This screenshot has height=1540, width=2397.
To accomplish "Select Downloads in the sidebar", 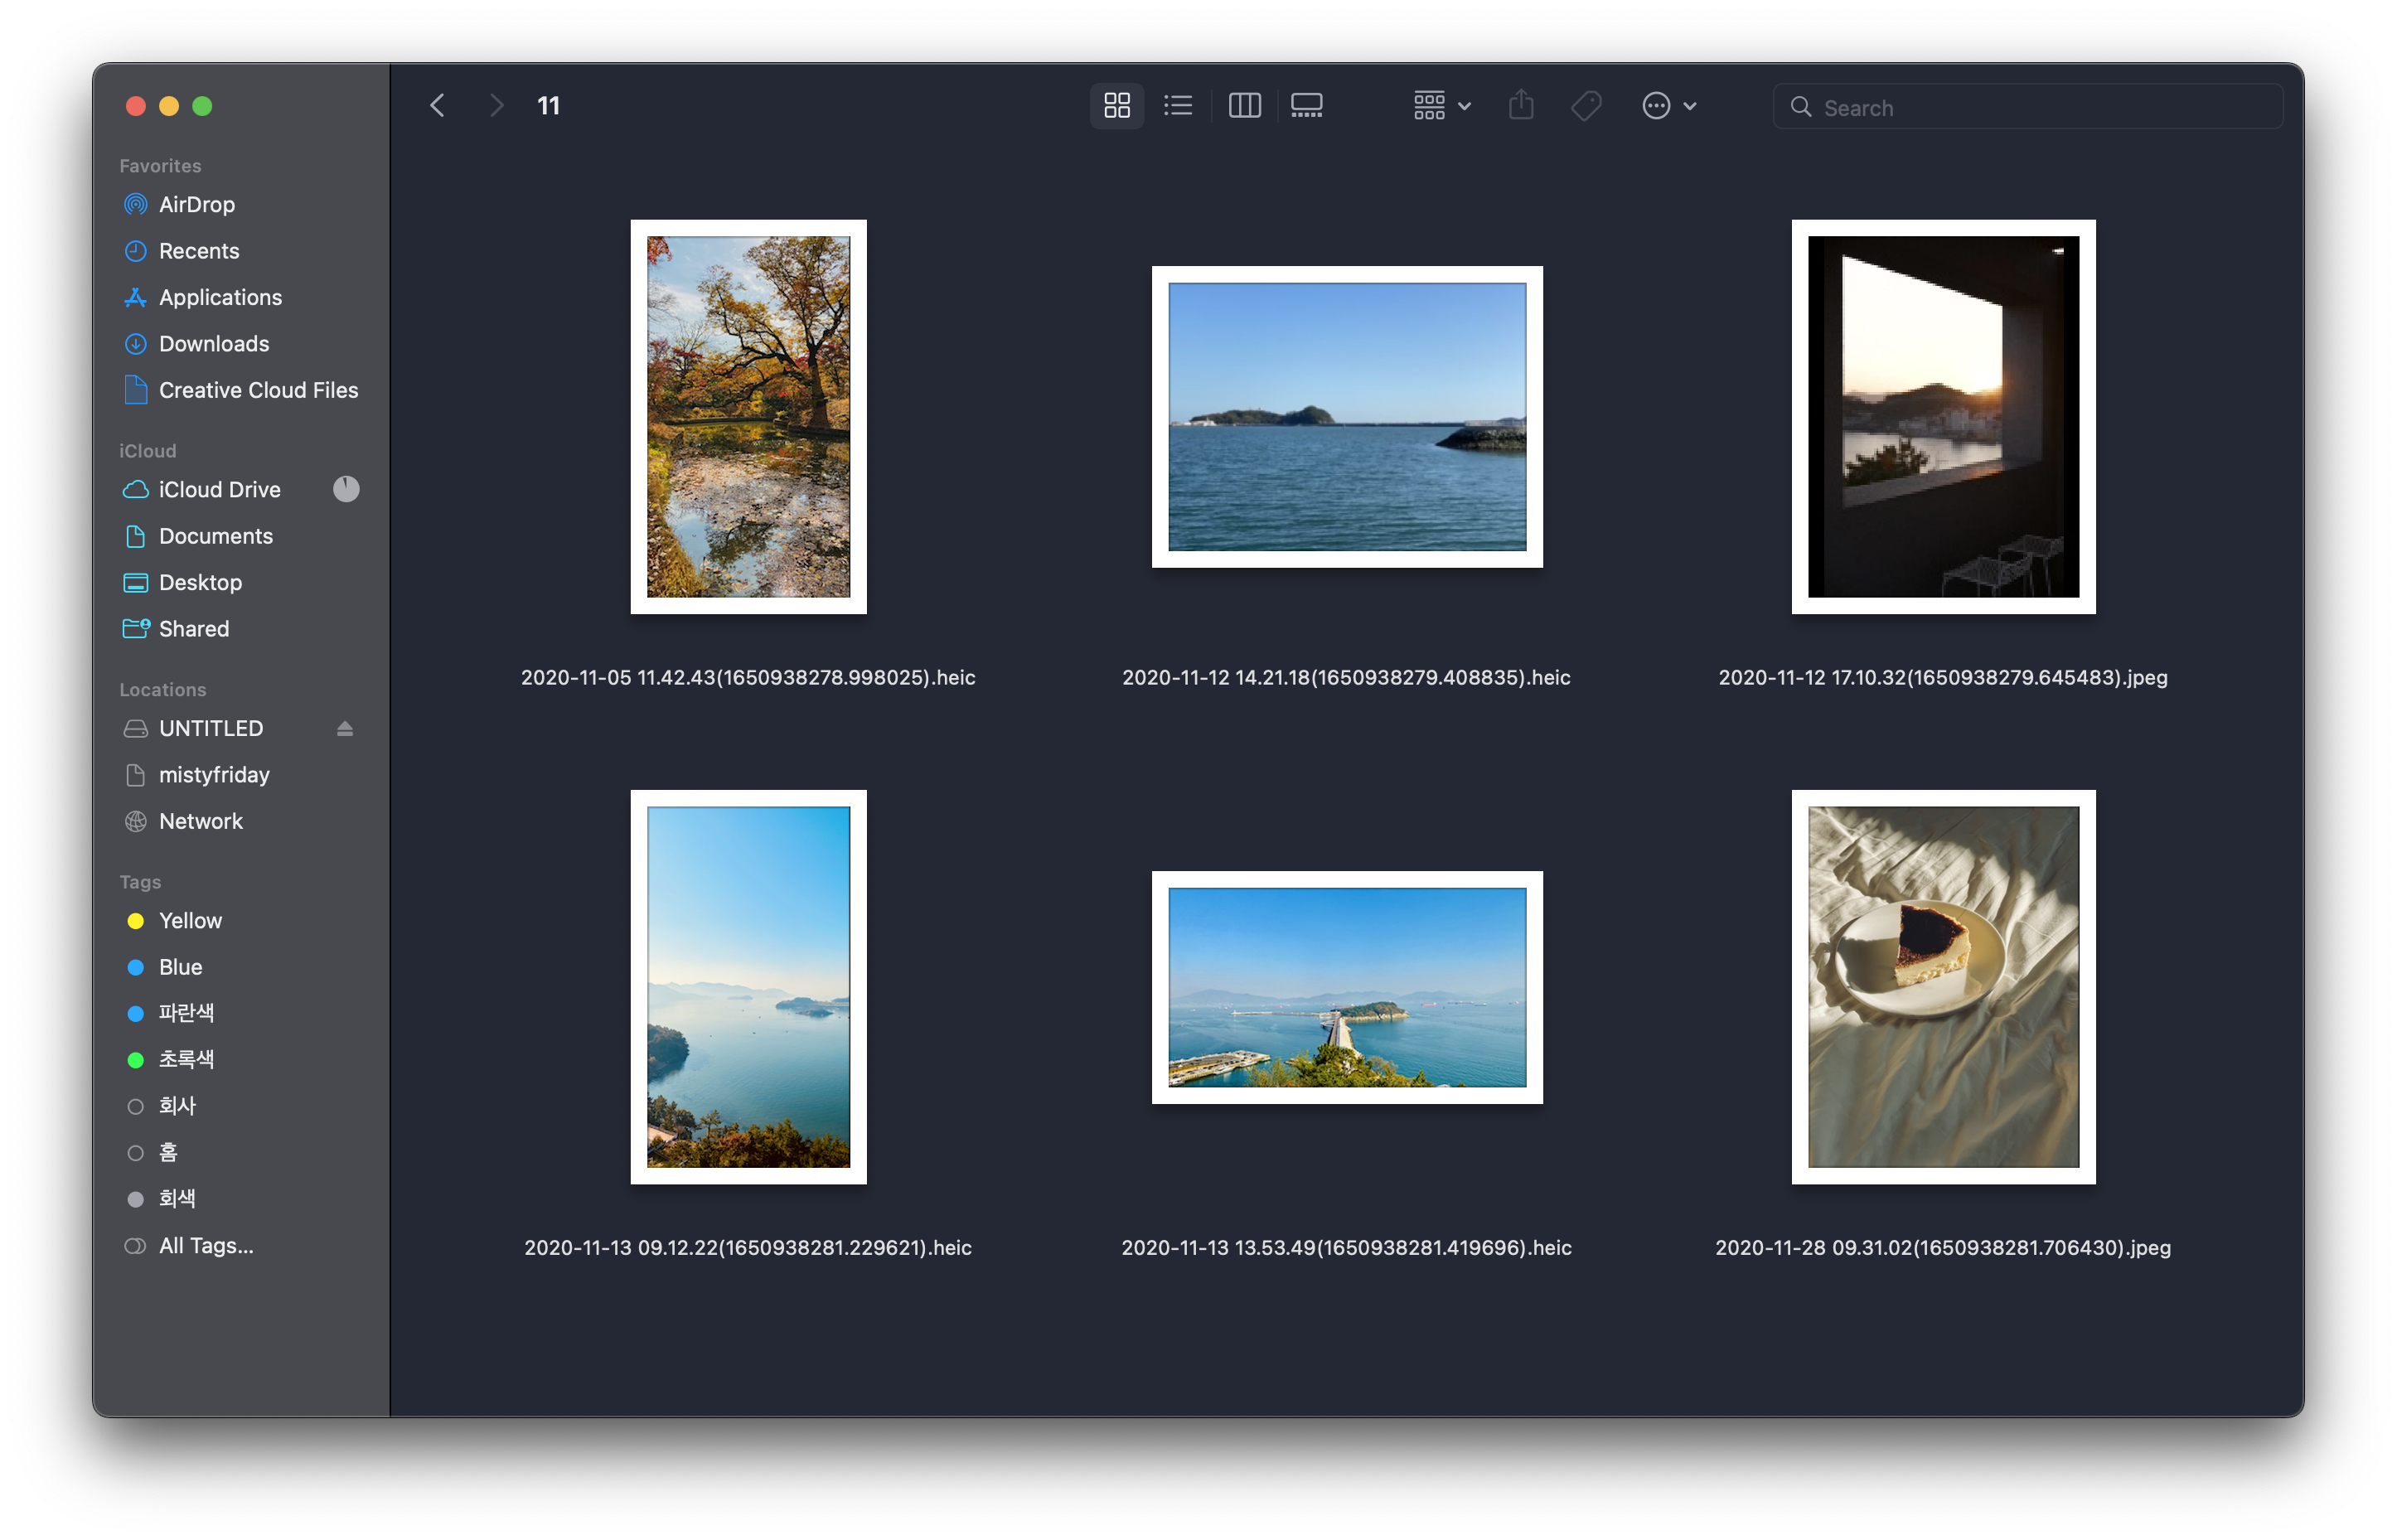I will point(214,344).
